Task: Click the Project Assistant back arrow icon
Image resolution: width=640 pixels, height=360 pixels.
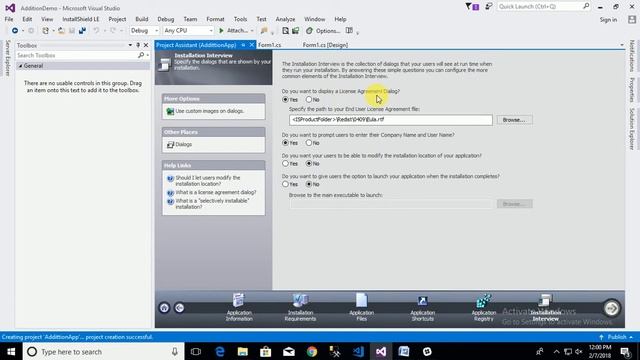Action: (x=179, y=308)
